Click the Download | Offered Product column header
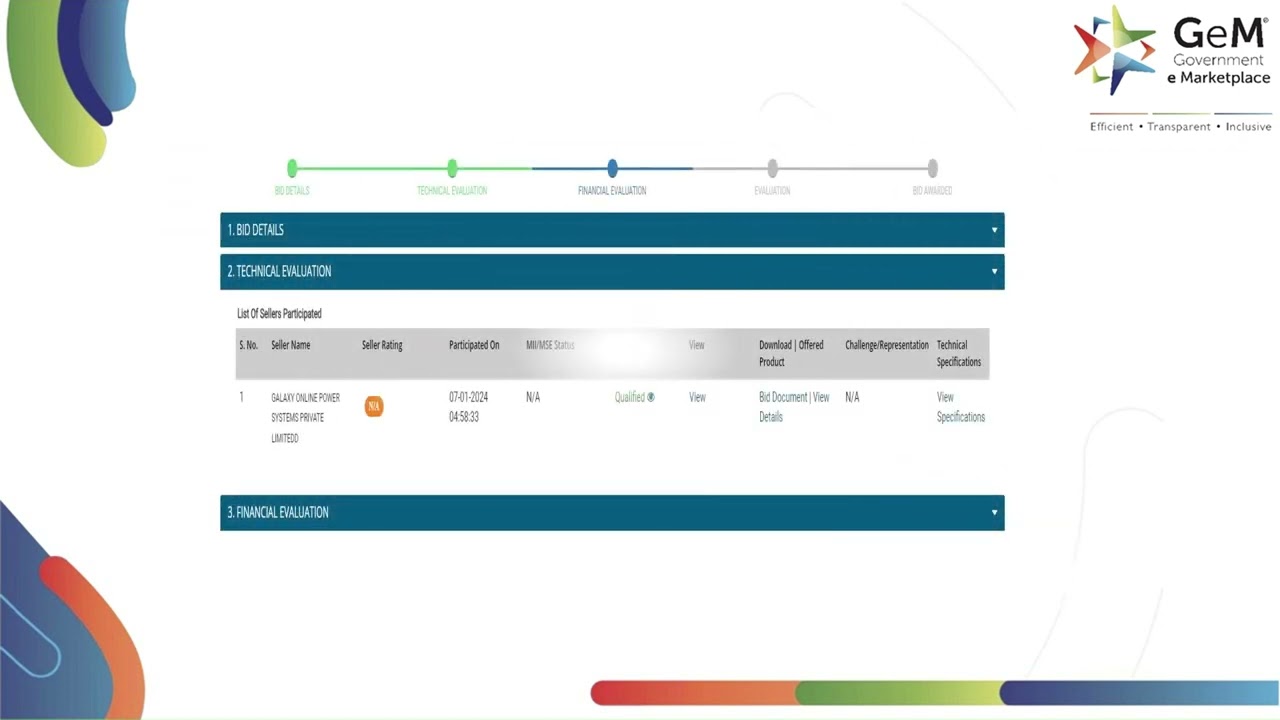Image resolution: width=1280 pixels, height=720 pixels. [x=791, y=353]
